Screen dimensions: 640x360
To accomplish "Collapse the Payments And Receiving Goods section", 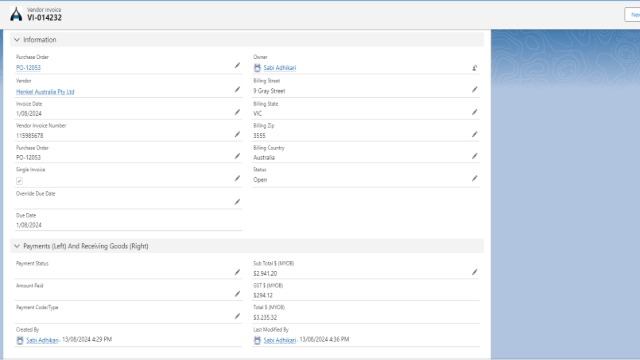I will [17, 246].
